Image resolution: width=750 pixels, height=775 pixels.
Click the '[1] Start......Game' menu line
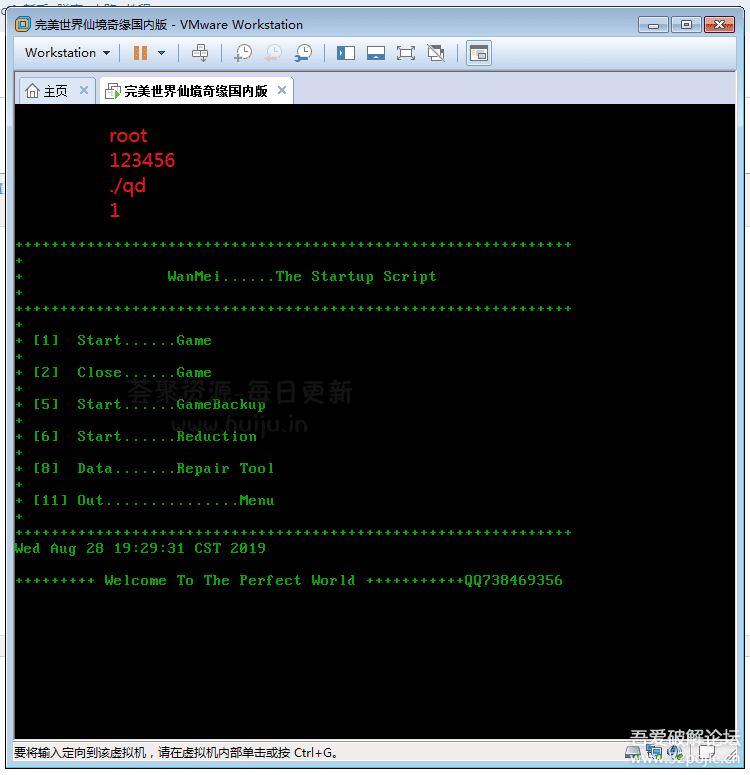pyautogui.click(x=122, y=341)
